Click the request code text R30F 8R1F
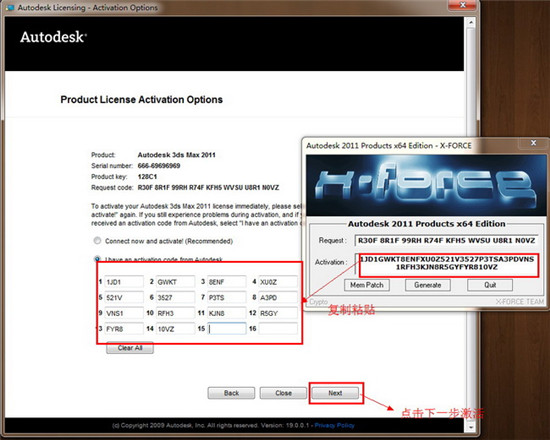The image size is (550, 440). coord(208,187)
